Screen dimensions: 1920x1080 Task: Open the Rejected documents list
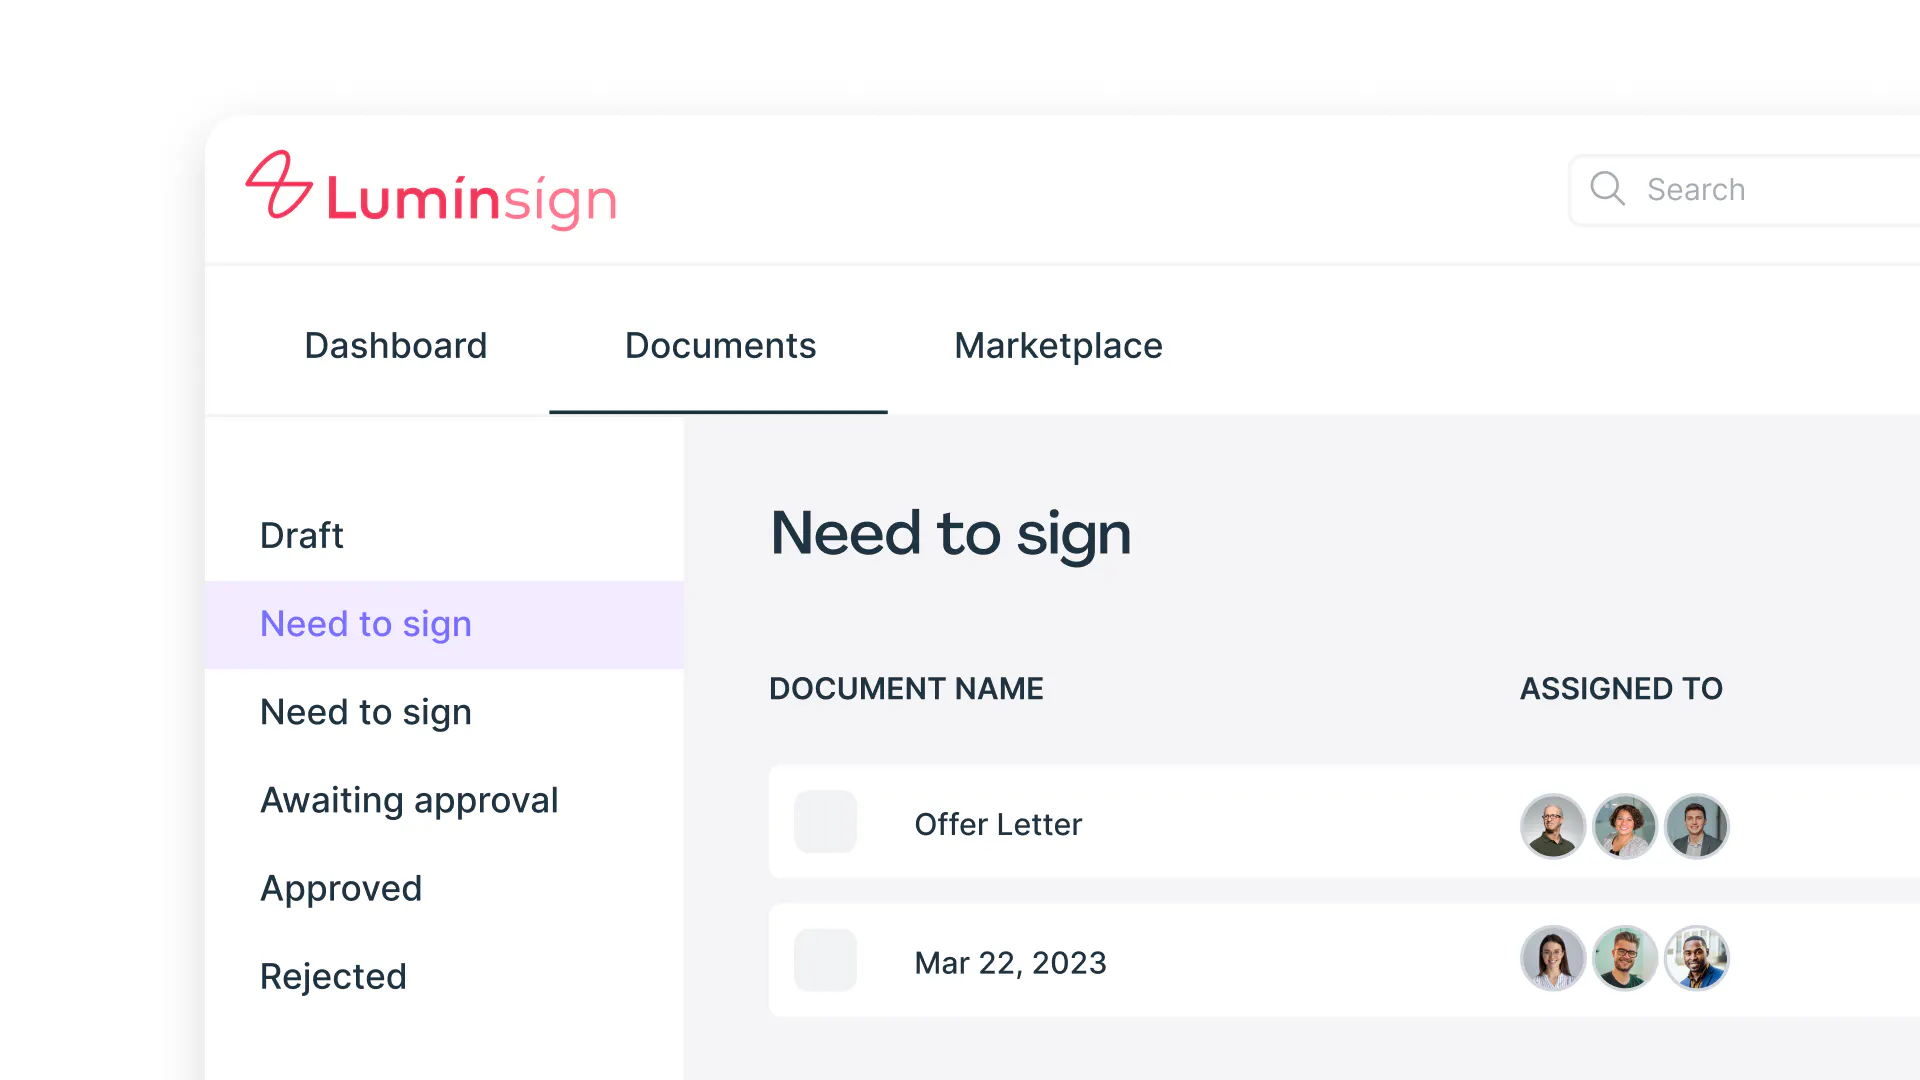pyautogui.click(x=333, y=976)
